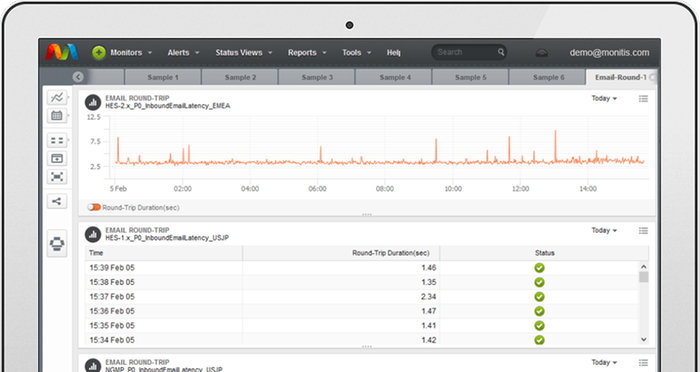
Task: Switch to the Sample 1 tab
Action: click(163, 77)
